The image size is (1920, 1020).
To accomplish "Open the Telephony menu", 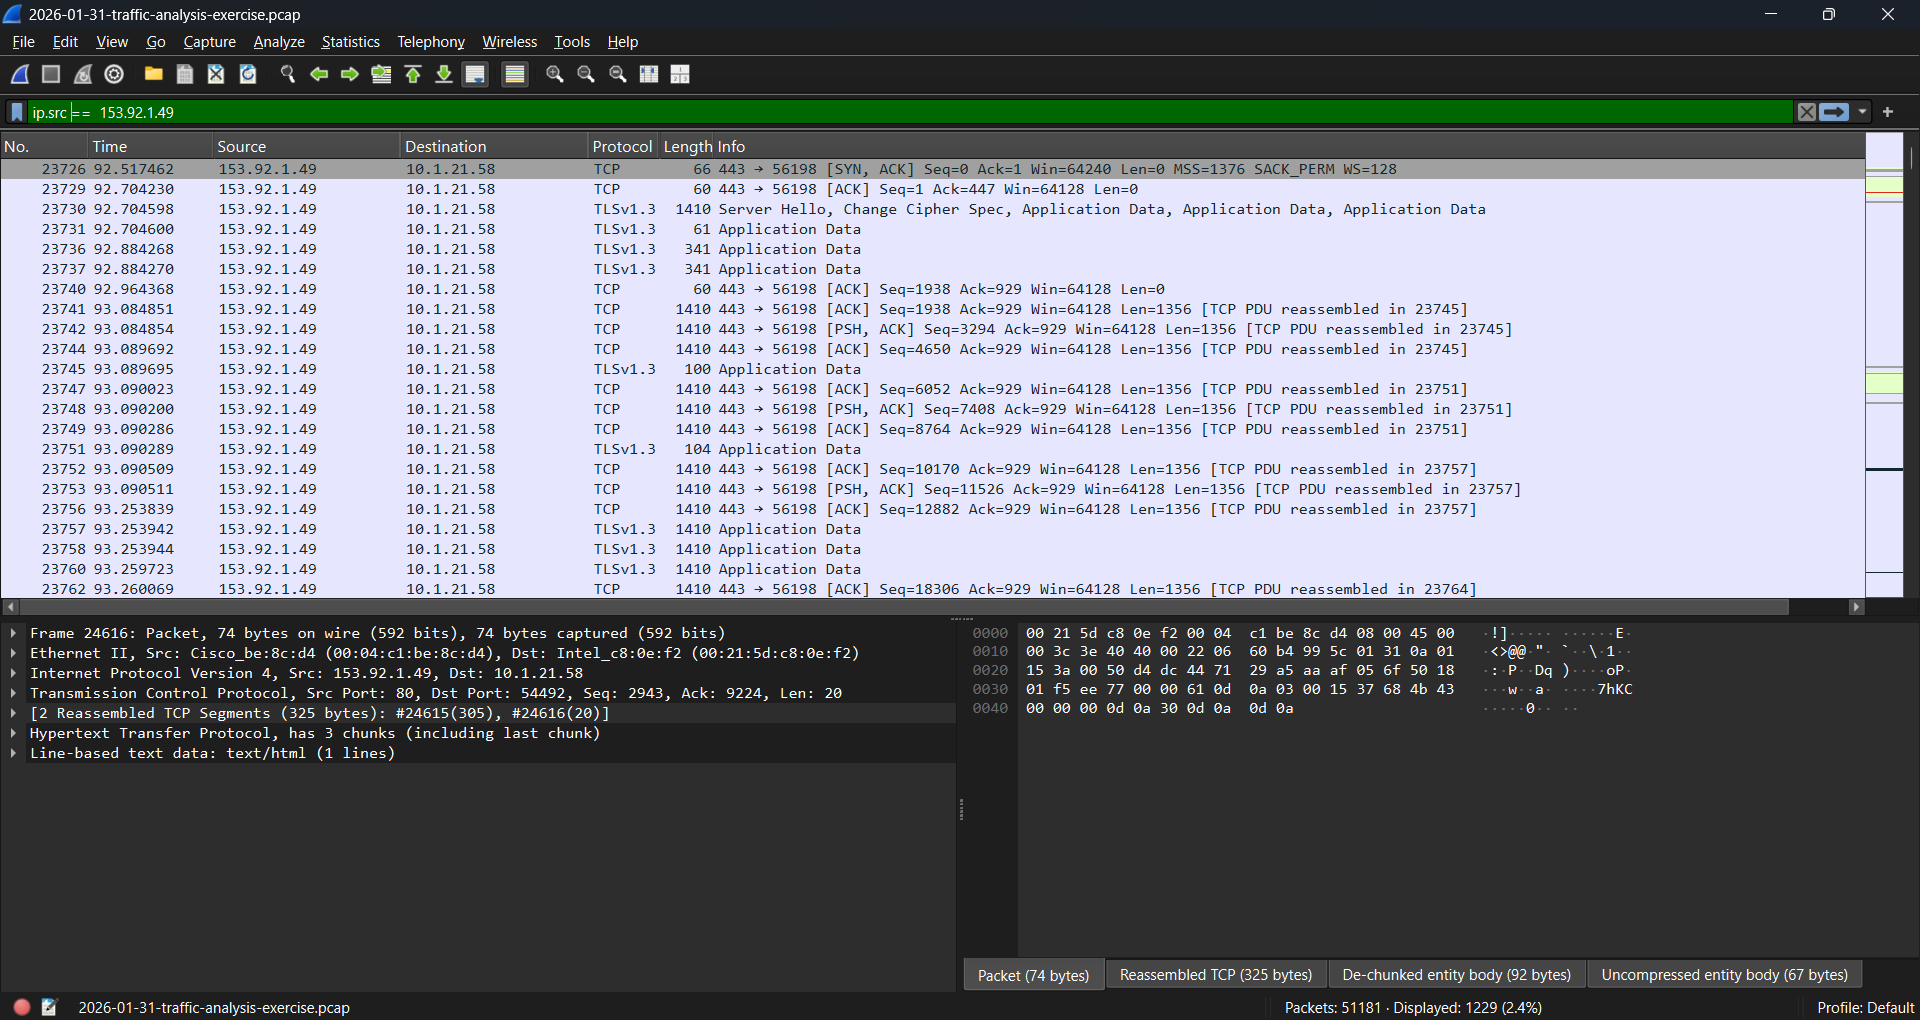I will click(x=430, y=42).
